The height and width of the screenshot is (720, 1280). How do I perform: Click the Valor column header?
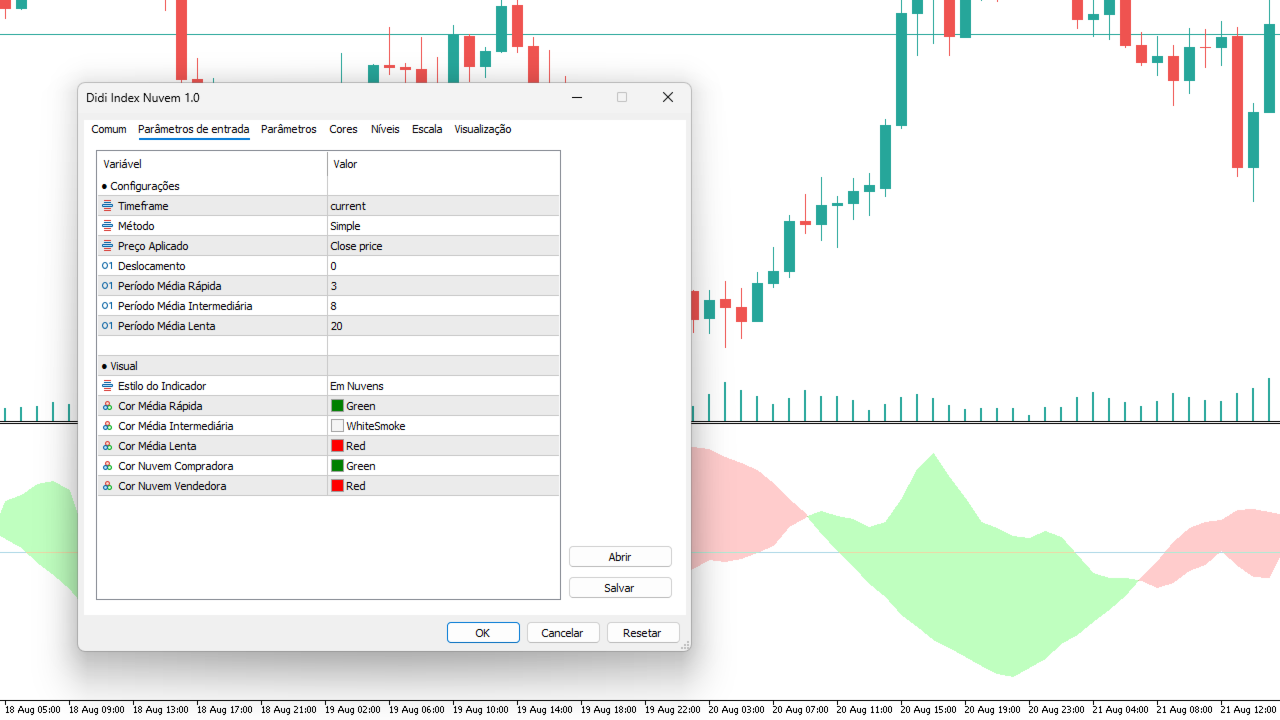[x=443, y=164]
